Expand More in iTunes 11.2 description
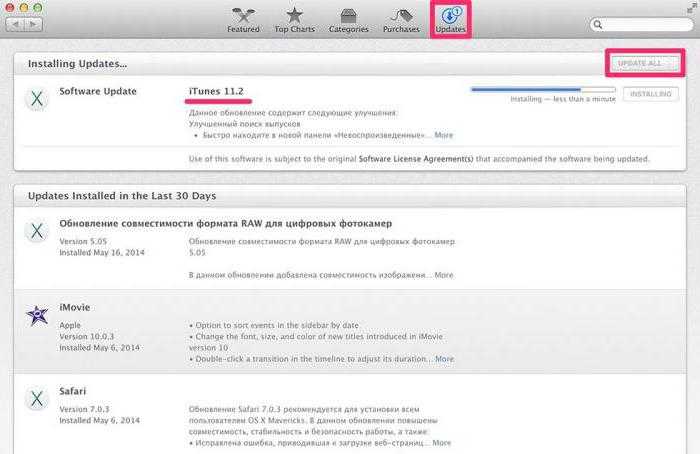 click(x=443, y=135)
